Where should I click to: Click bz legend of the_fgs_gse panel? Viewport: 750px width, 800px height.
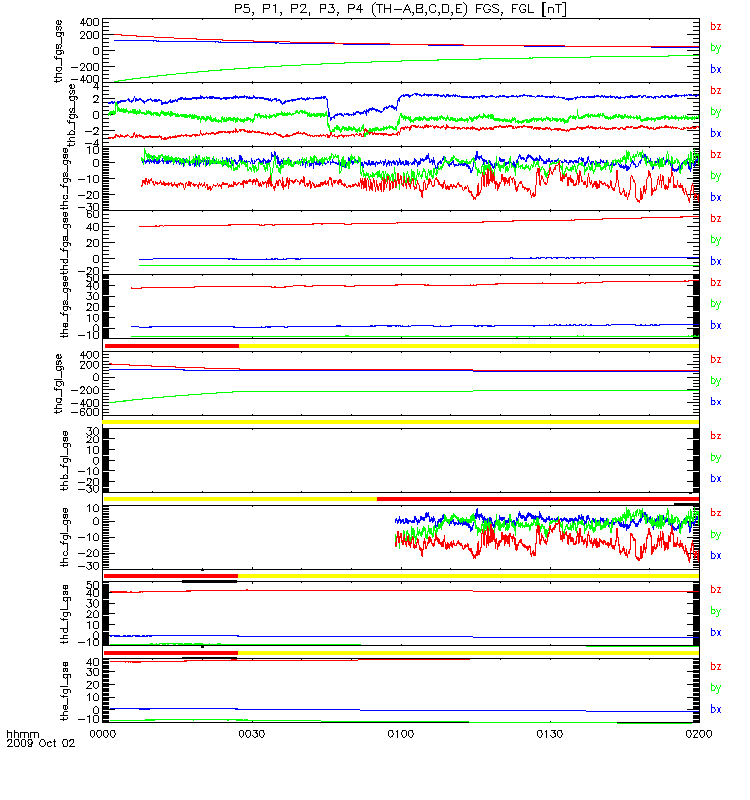pos(716,283)
